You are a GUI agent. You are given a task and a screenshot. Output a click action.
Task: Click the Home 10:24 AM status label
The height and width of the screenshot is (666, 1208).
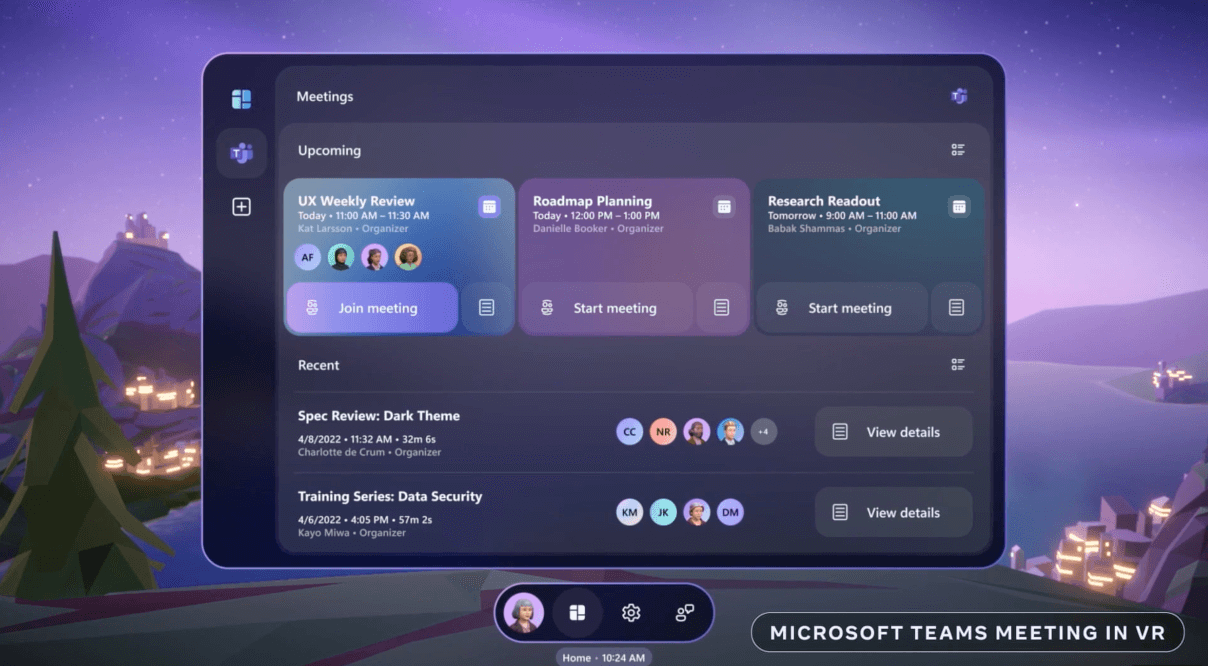[604, 657]
